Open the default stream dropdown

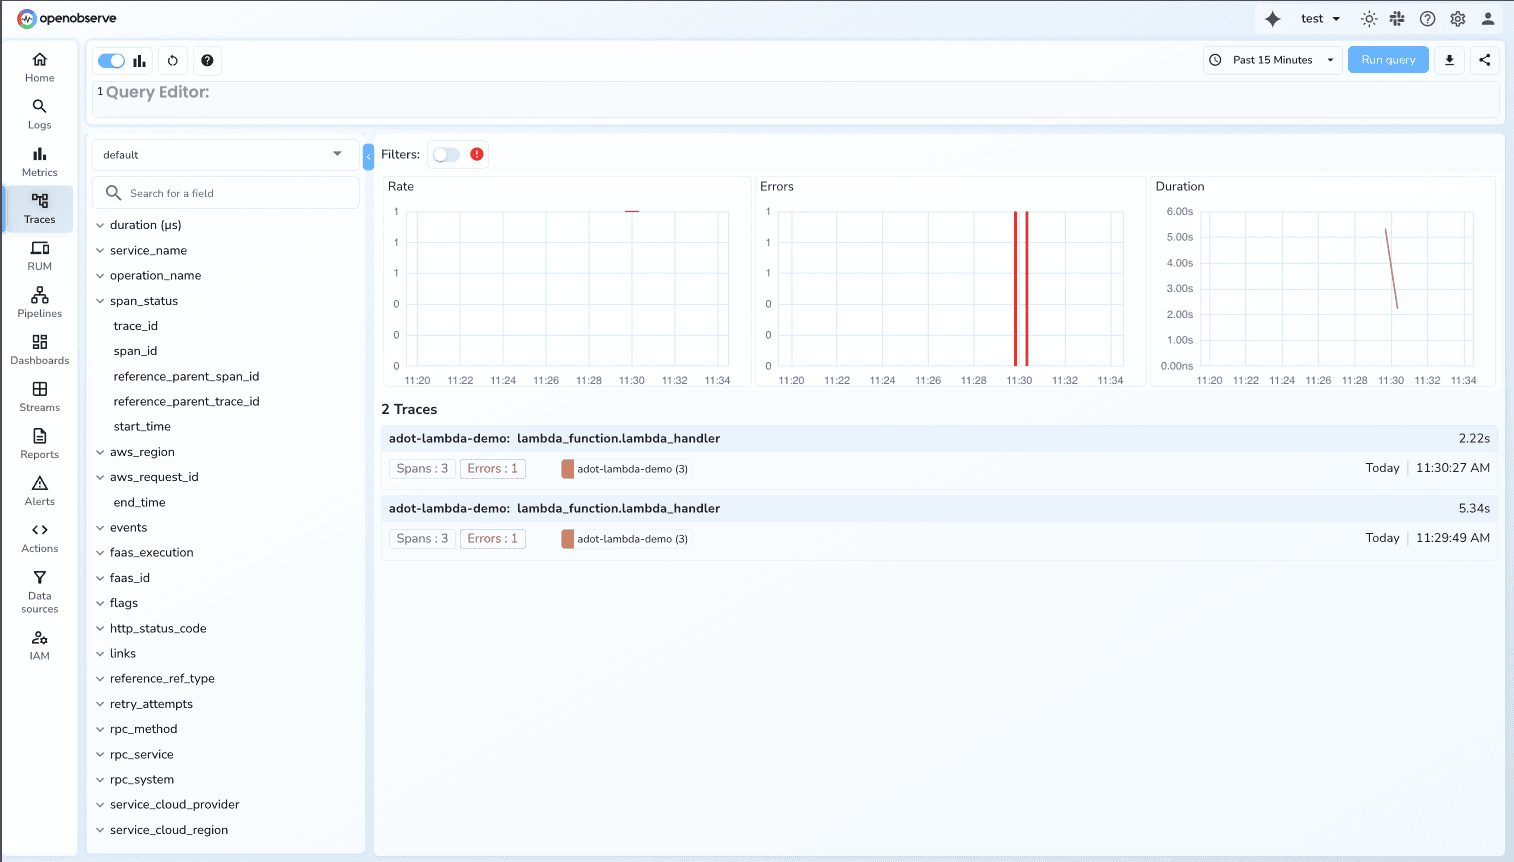pos(224,154)
